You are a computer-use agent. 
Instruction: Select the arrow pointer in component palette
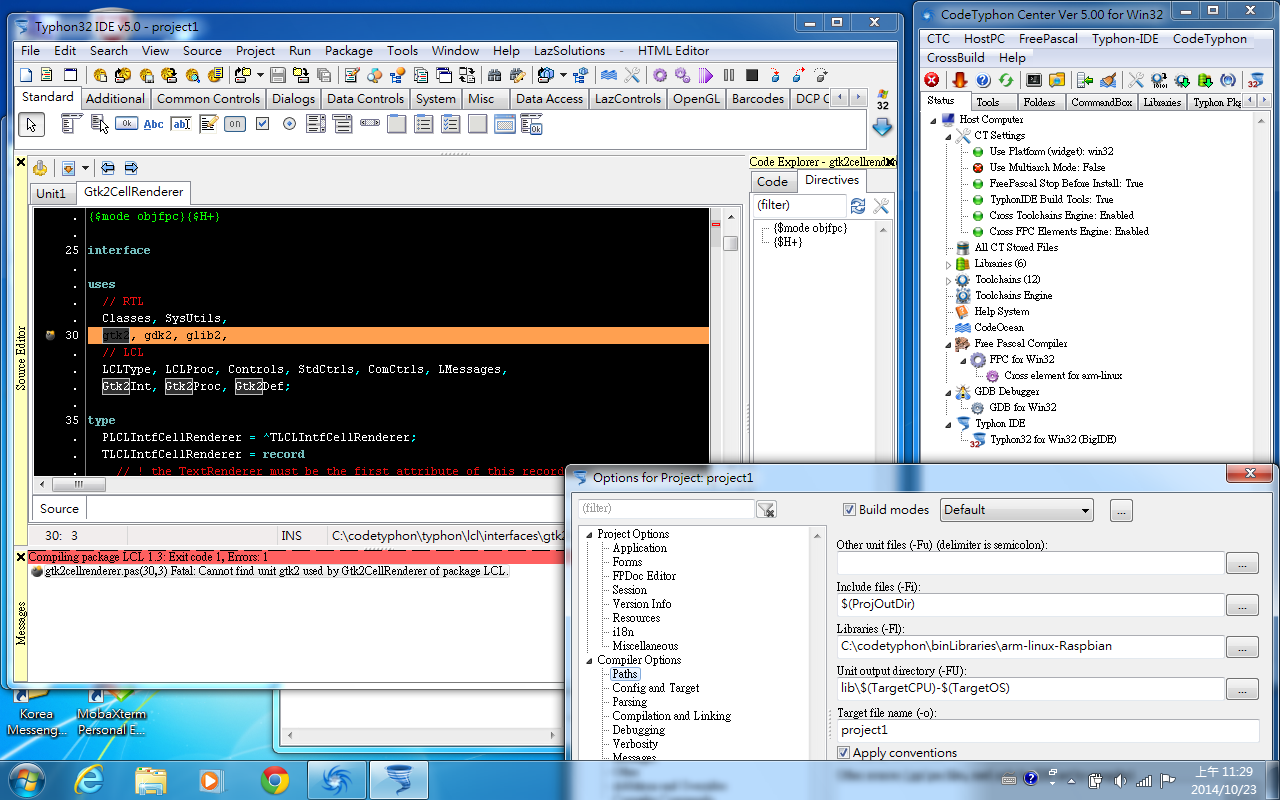click(31, 124)
